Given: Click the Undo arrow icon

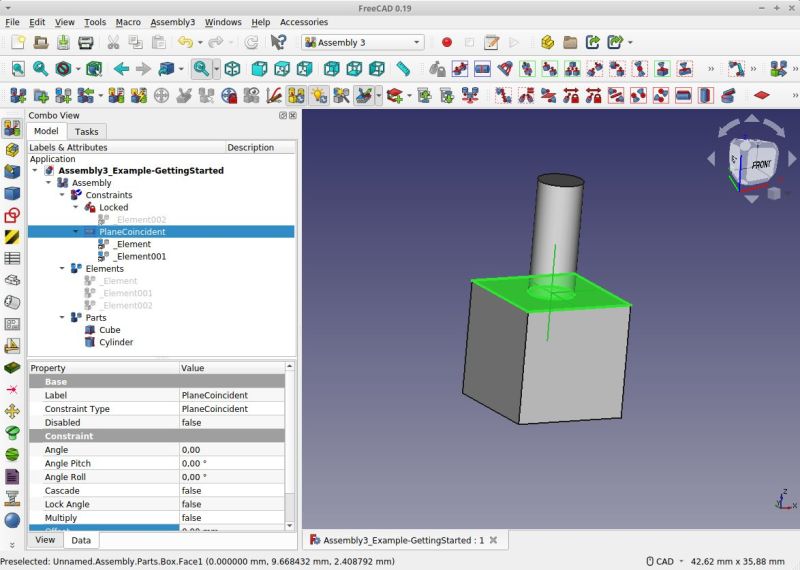Looking at the screenshot, I should point(185,42).
